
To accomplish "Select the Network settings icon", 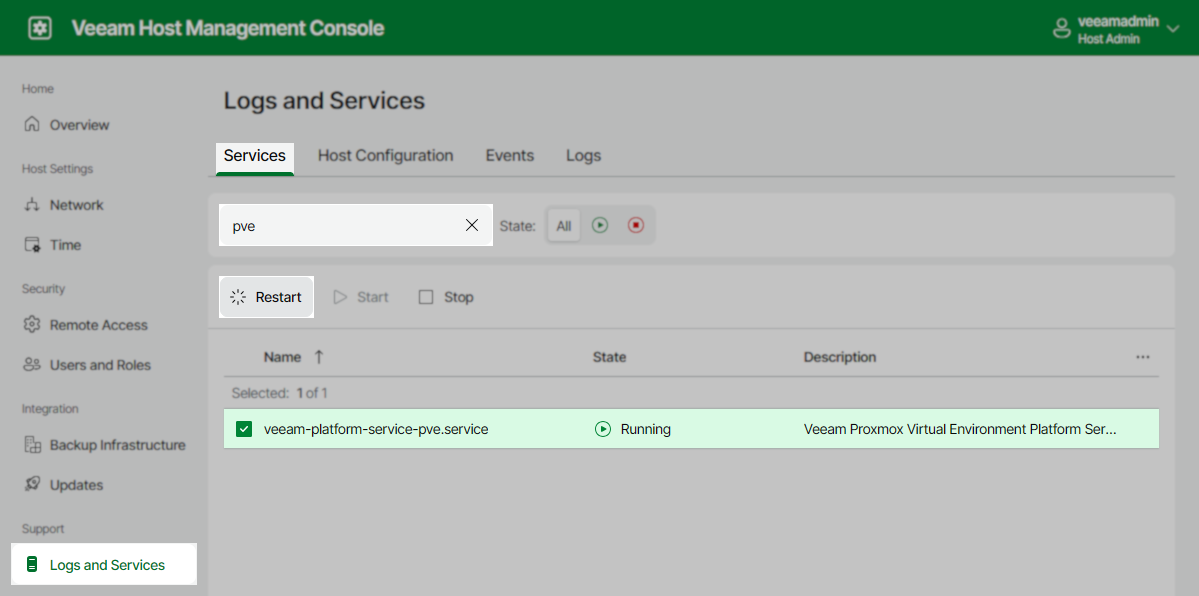I will pyautogui.click(x=31, y=204).
